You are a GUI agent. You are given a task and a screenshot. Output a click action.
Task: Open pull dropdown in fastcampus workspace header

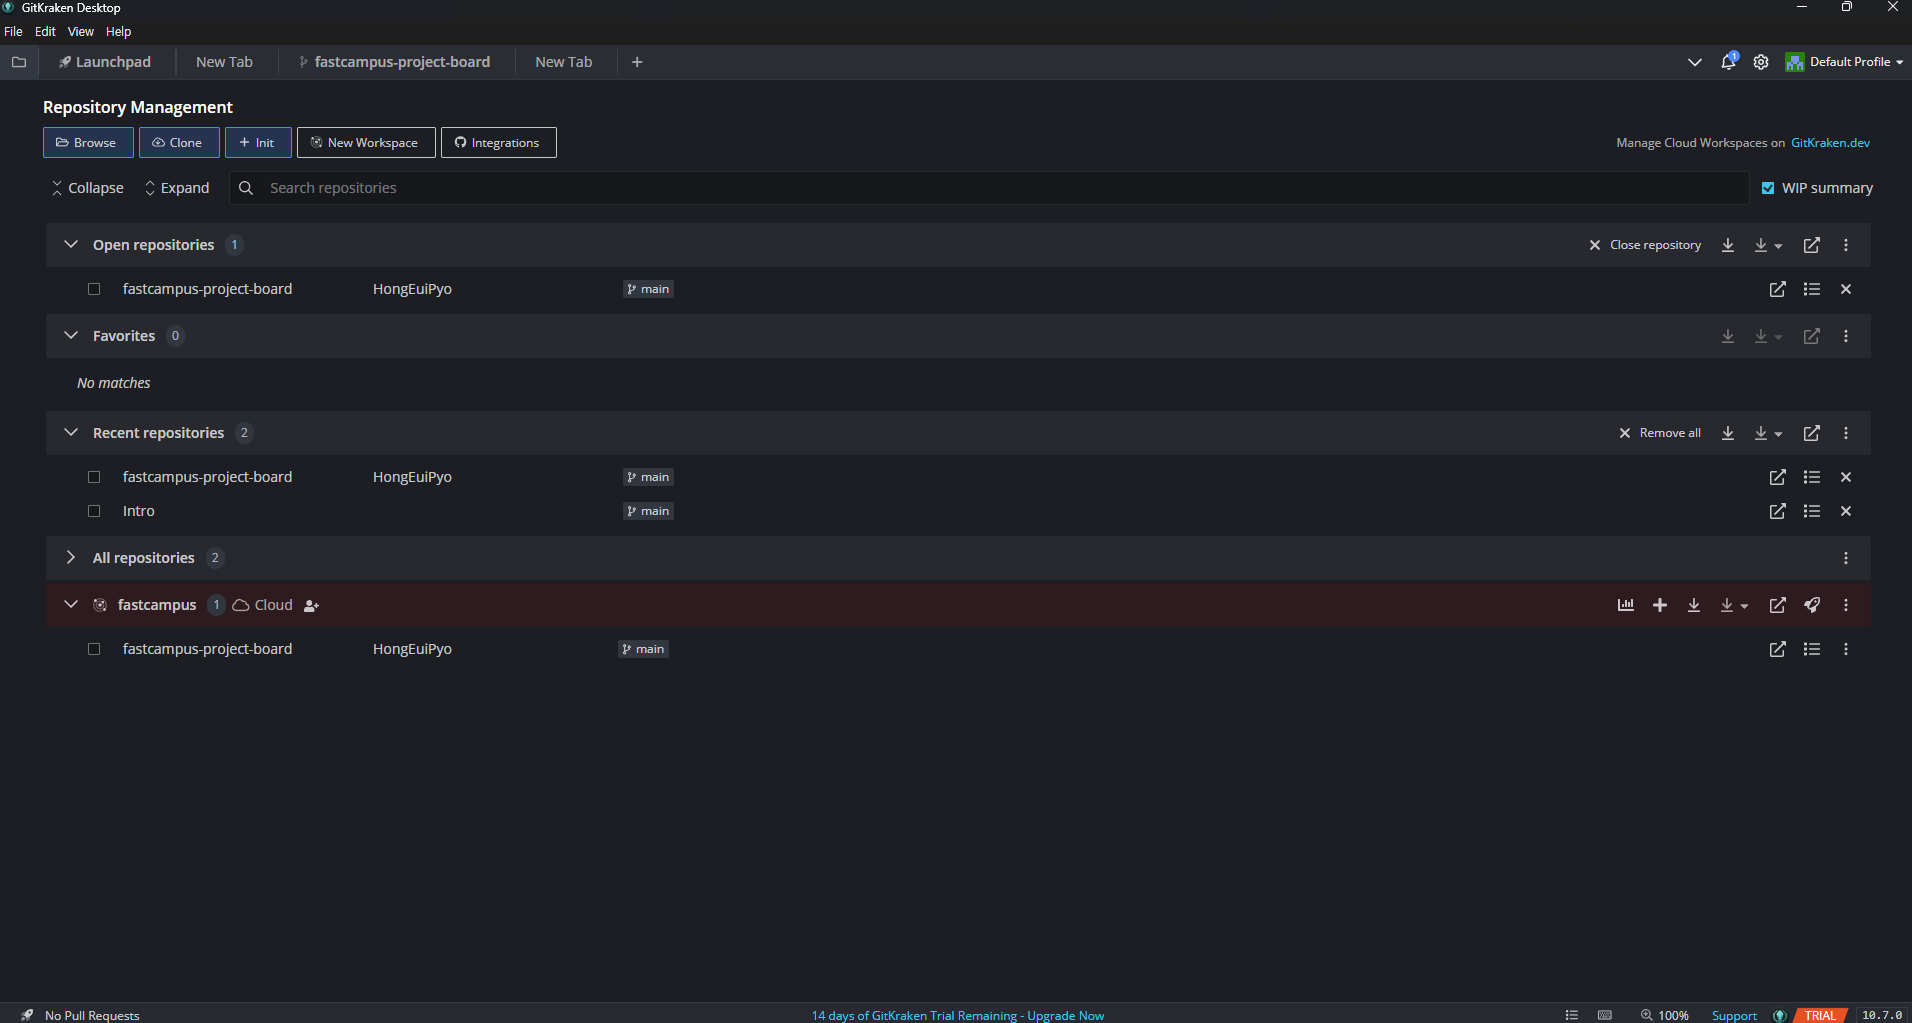coord(1734,605)
